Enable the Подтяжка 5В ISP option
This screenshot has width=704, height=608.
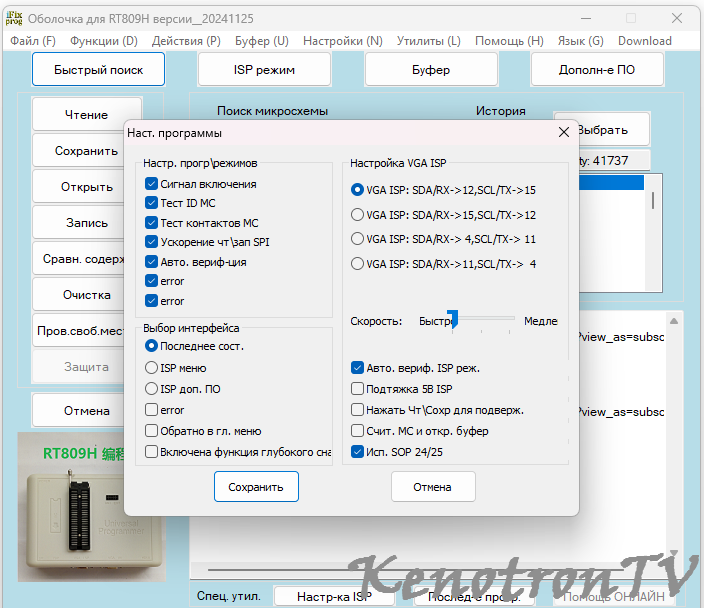tap(358, 389)
